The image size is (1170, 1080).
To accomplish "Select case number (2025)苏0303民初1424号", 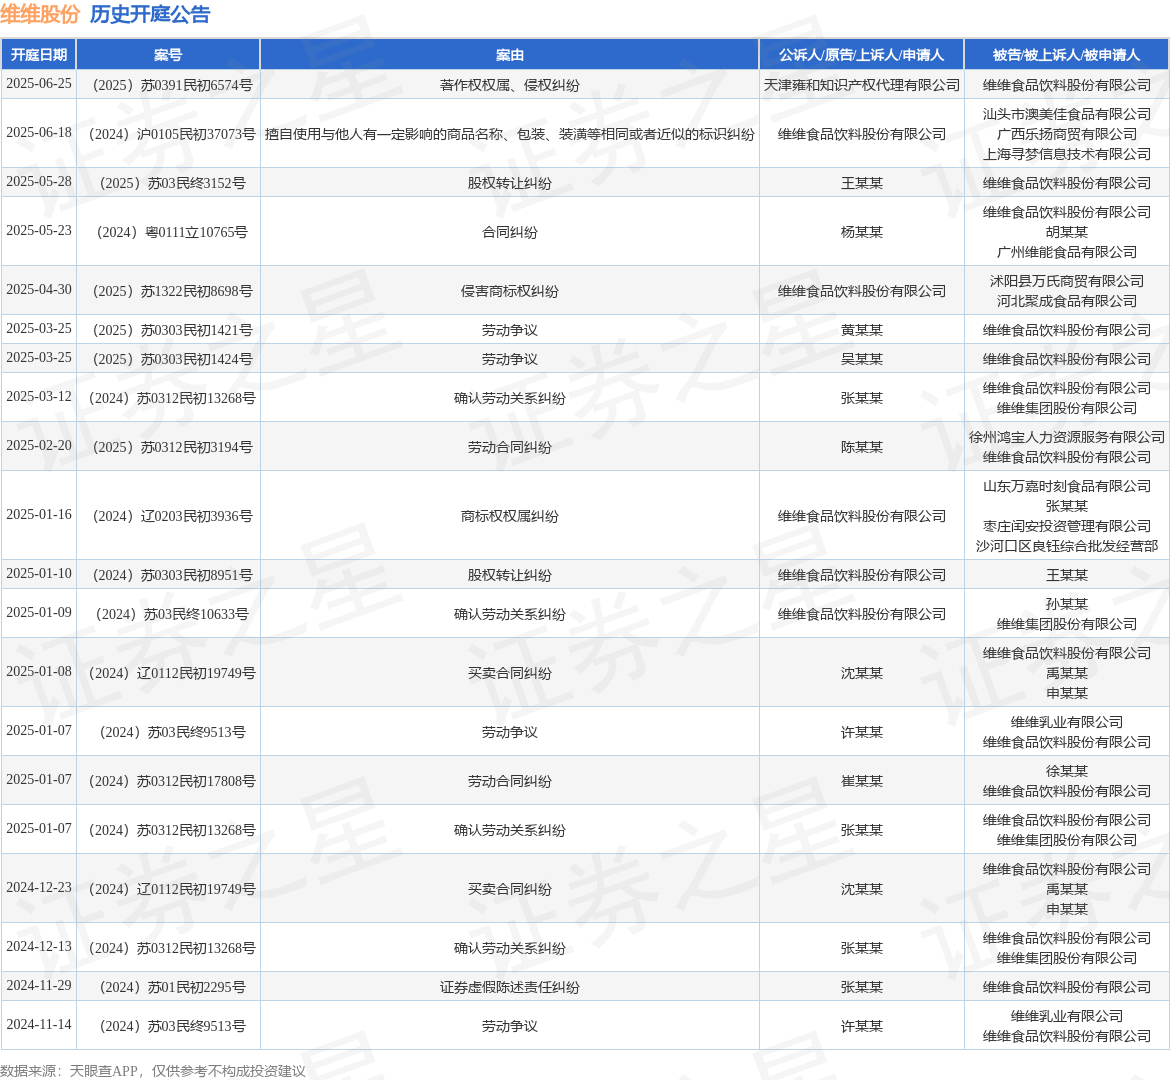I will click(x=169, y=359).
